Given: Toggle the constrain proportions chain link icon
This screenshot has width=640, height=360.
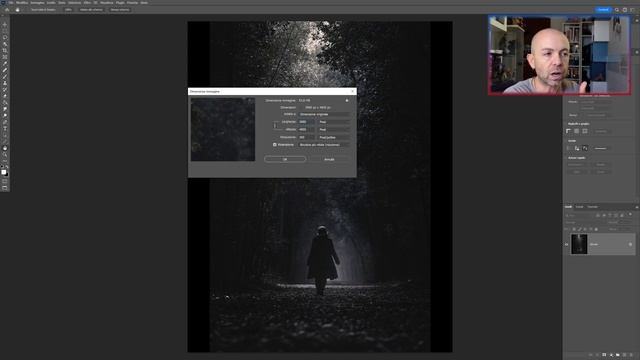Looking at the screenshot, I should point(276,126).
